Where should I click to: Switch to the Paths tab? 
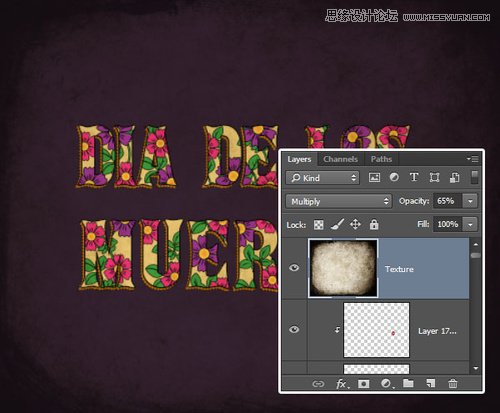[381, 159]
